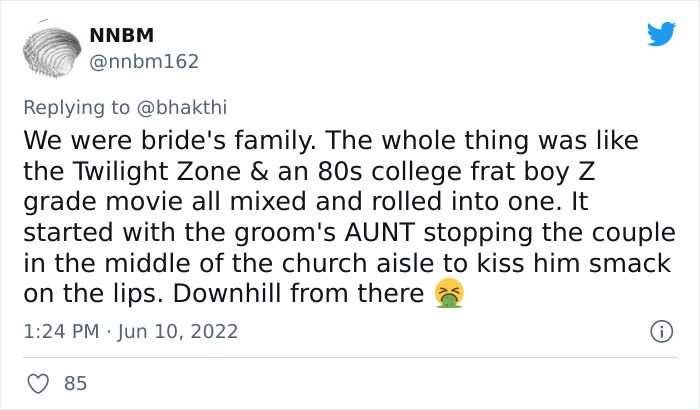Click the divider line above likes
Screen dimensions: 700x410
[350, 358]
